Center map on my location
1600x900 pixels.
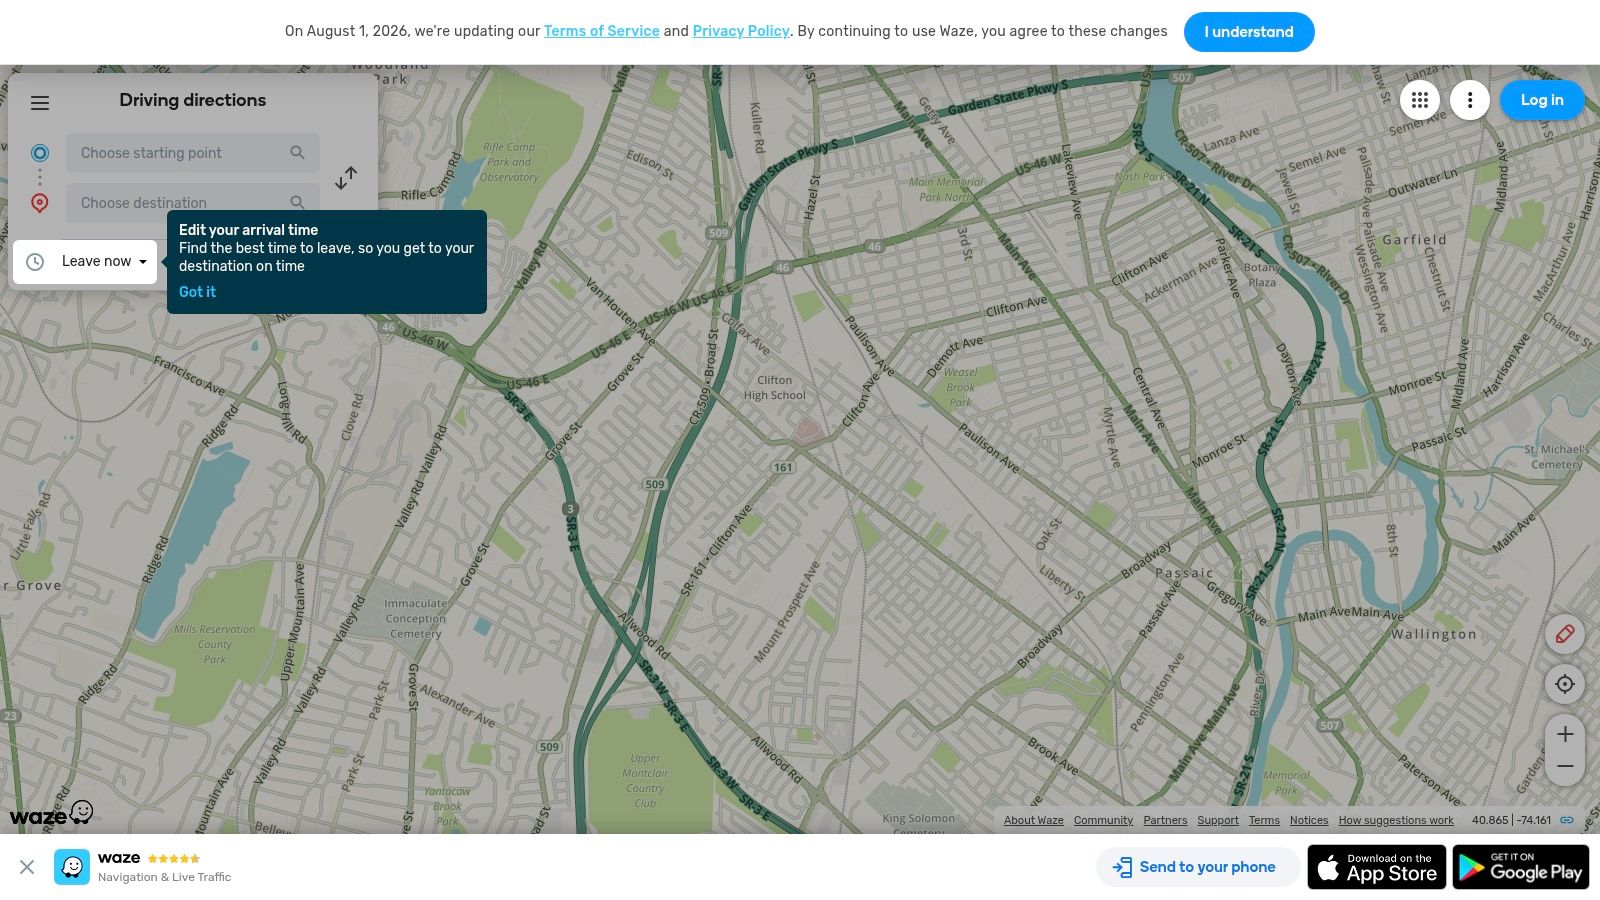click(1565, 684)
